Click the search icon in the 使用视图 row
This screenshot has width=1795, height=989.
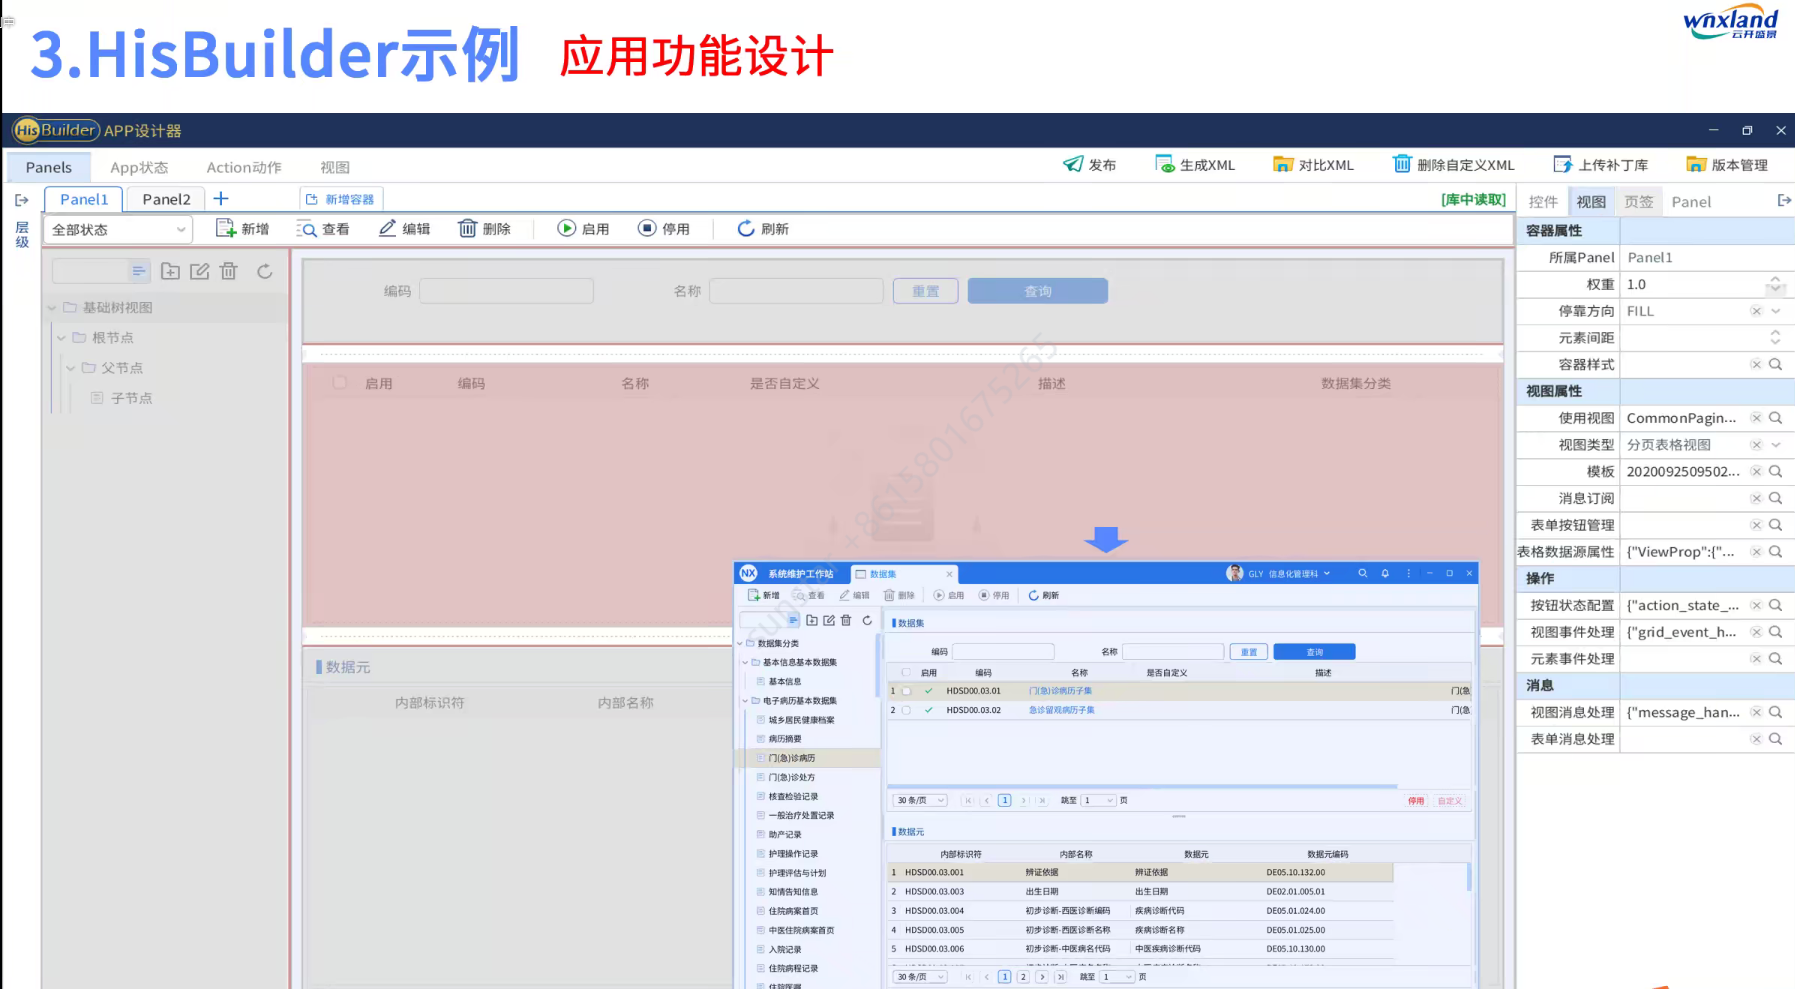(x=1775, y=418)
